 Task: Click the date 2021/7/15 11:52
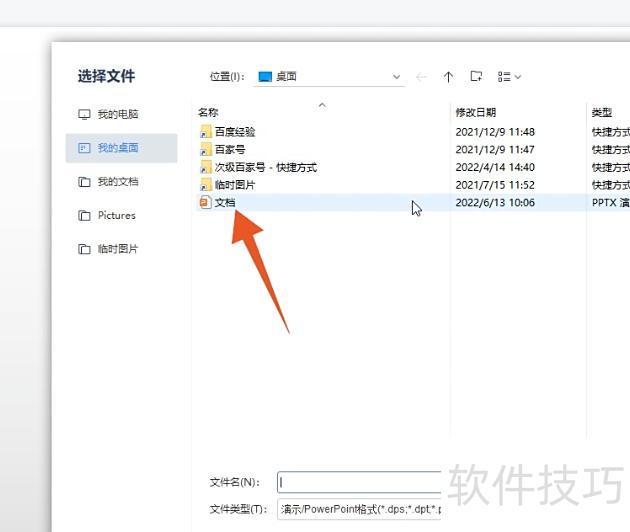pyautogui.click(x=495, y=185)
